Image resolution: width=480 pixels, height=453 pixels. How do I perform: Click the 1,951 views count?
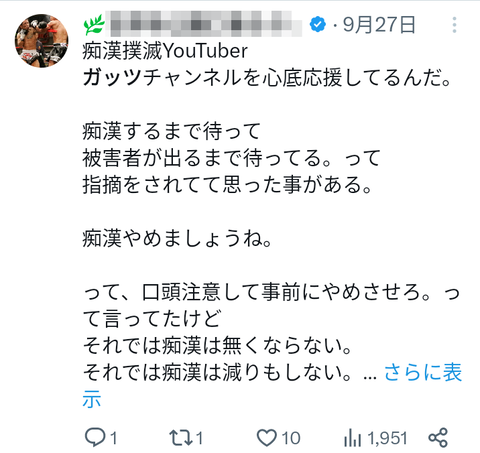387,438
